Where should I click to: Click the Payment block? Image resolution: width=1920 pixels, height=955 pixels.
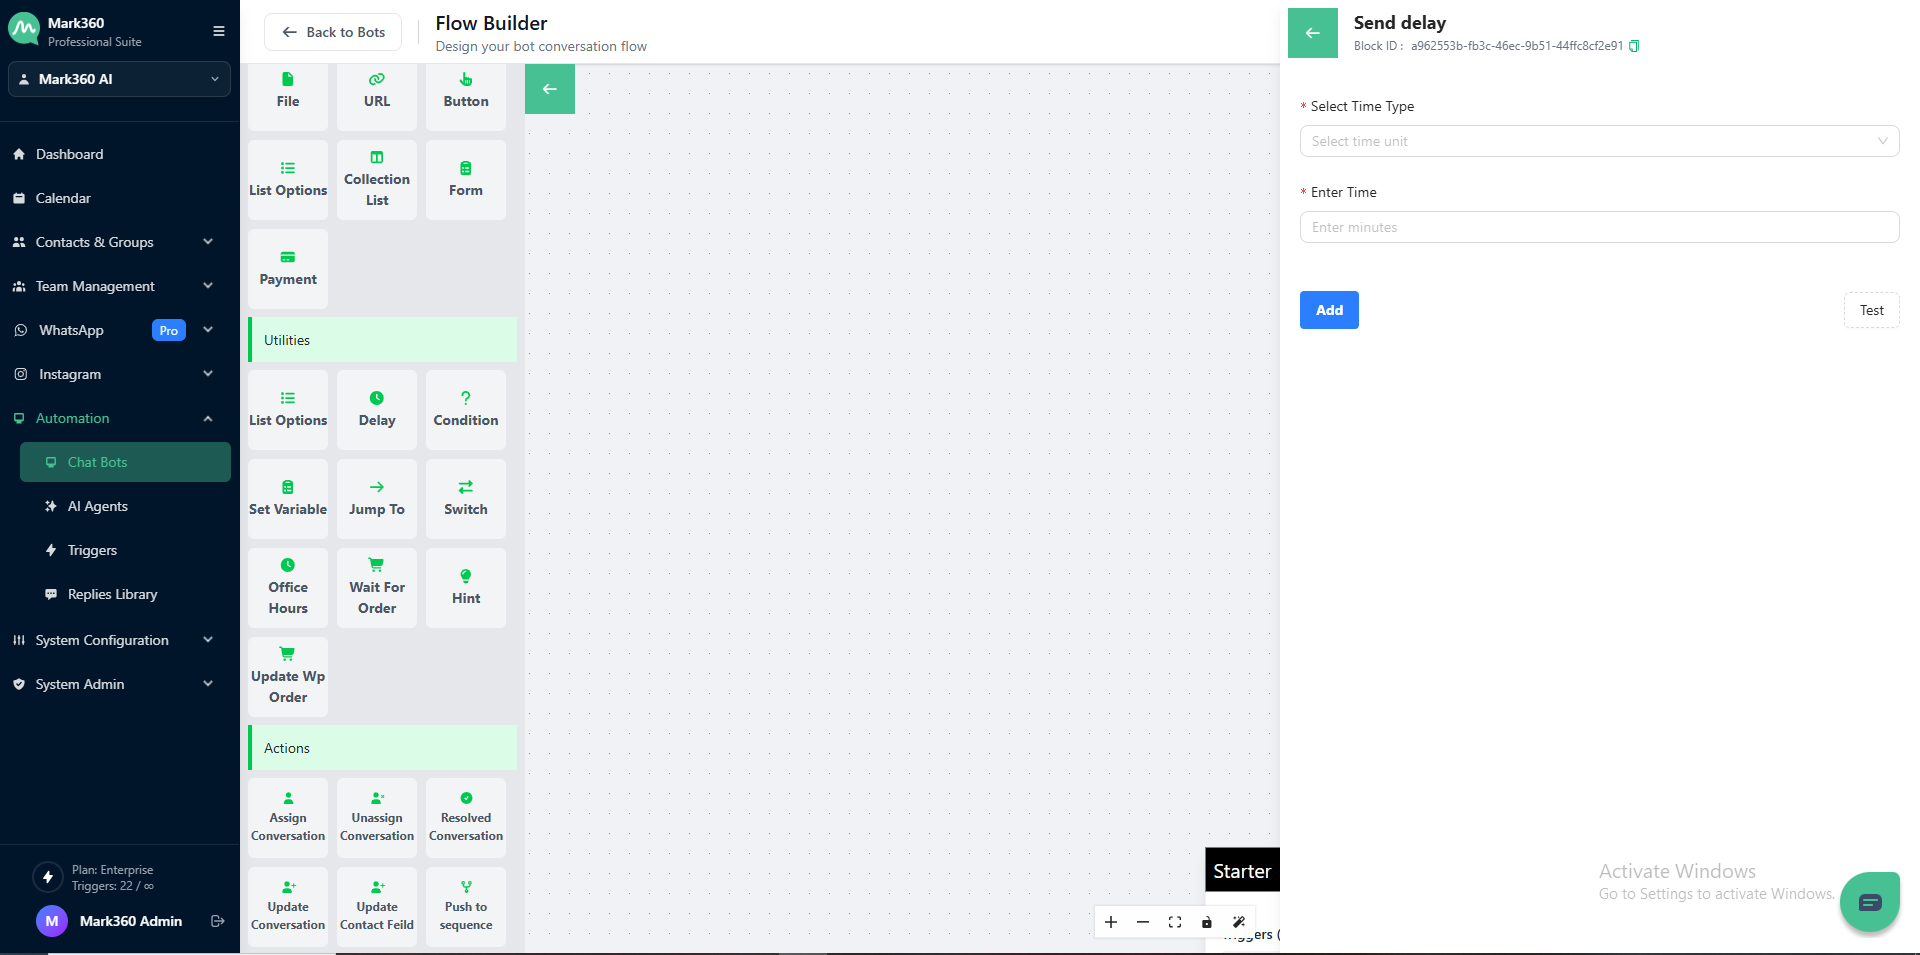[x=287, y=268]
